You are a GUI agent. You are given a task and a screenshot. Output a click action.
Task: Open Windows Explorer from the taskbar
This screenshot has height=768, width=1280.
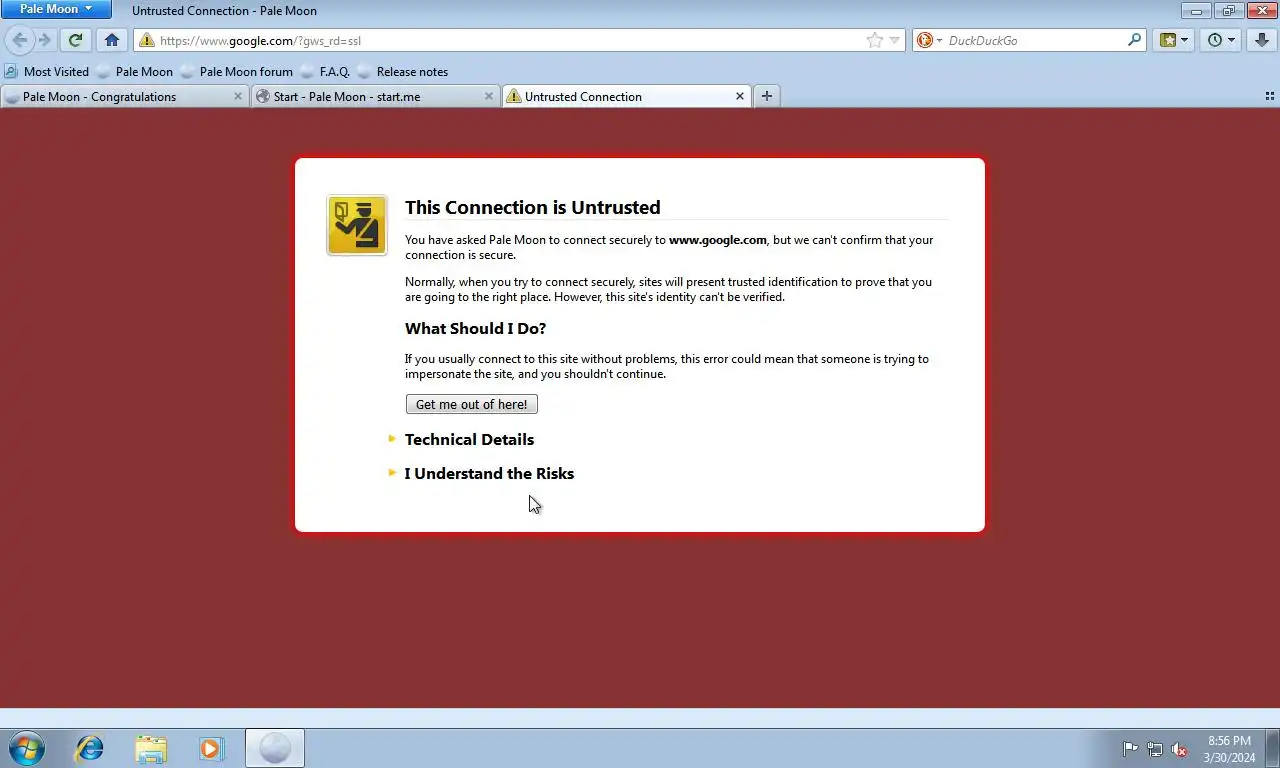pyautogui.click(x=151, y=748)
